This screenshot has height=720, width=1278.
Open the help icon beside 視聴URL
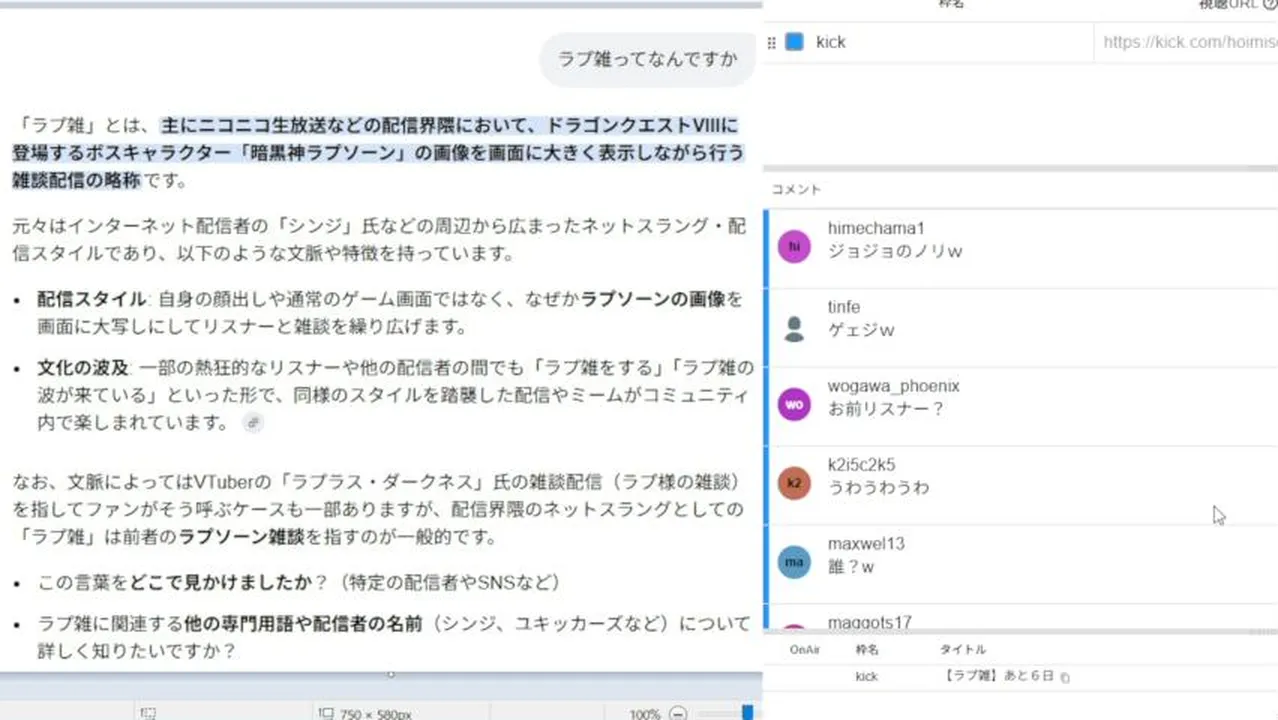[1270, 5]
